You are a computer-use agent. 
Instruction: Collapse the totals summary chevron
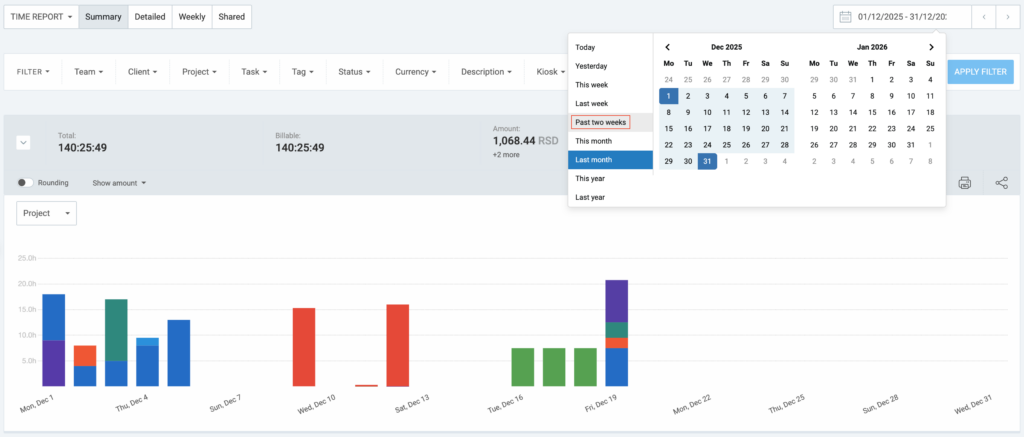pyautogui.click(x=23, y=142)
